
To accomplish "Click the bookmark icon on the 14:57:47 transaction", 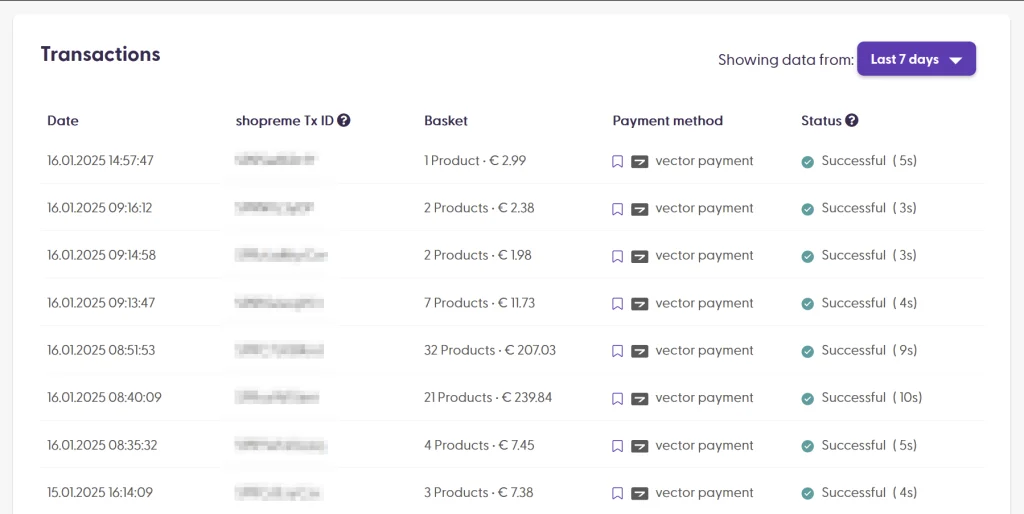I will (617, 161).
